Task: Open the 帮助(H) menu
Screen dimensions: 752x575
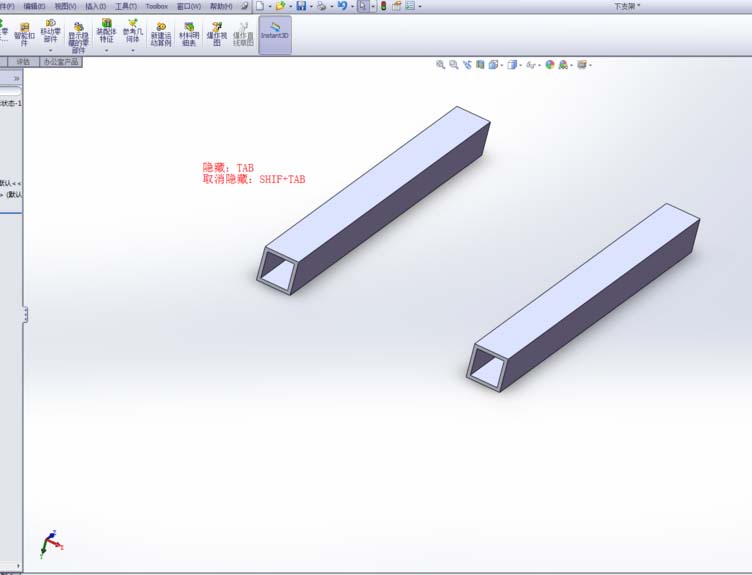Action: tap(221, 6)
